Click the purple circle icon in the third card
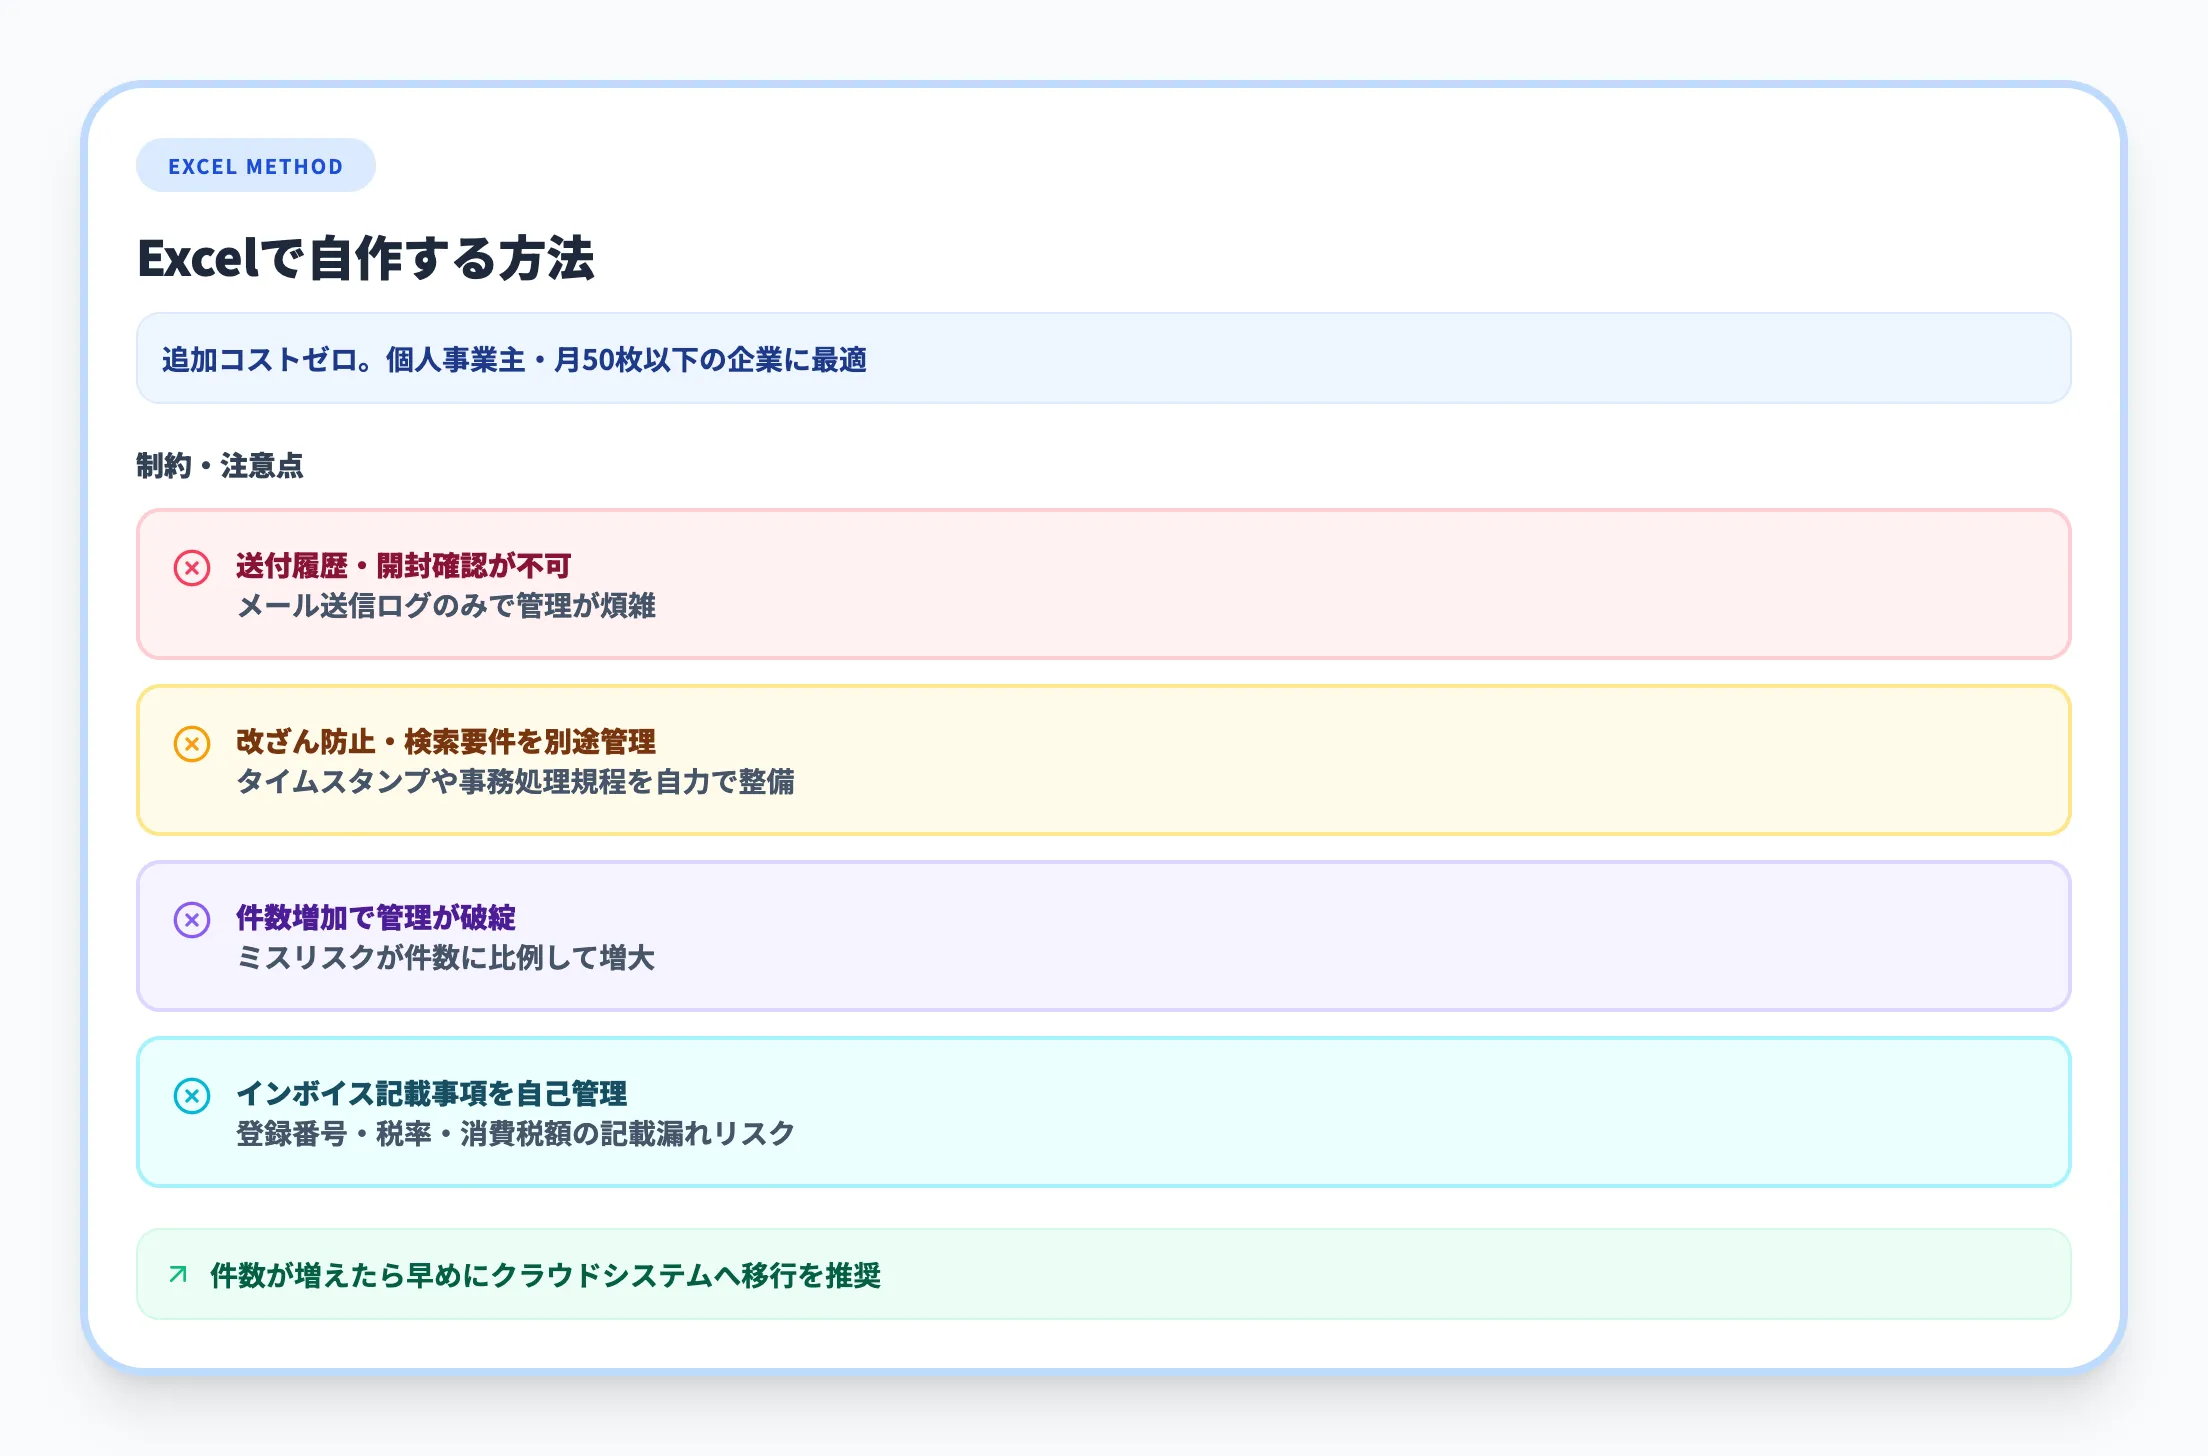This screenshot has height=1456, width=2208. pos(191,920)
